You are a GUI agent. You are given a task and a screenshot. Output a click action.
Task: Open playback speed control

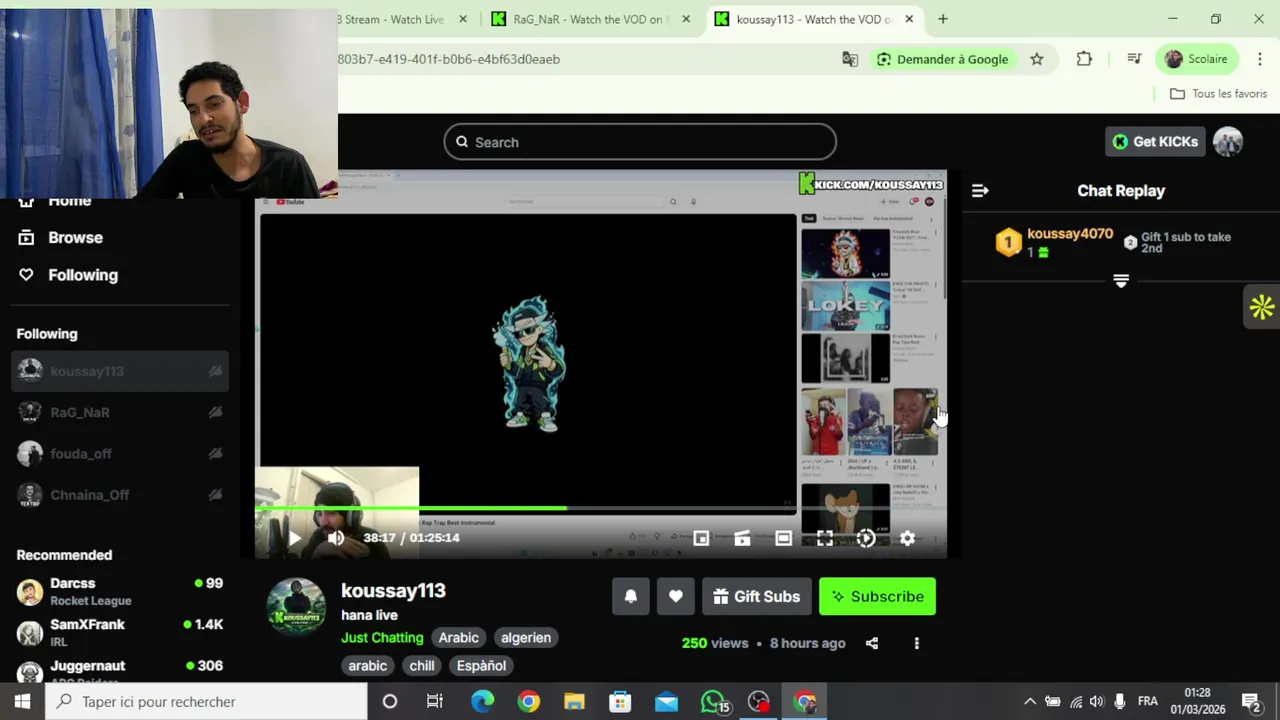click(x=866, y=538)
